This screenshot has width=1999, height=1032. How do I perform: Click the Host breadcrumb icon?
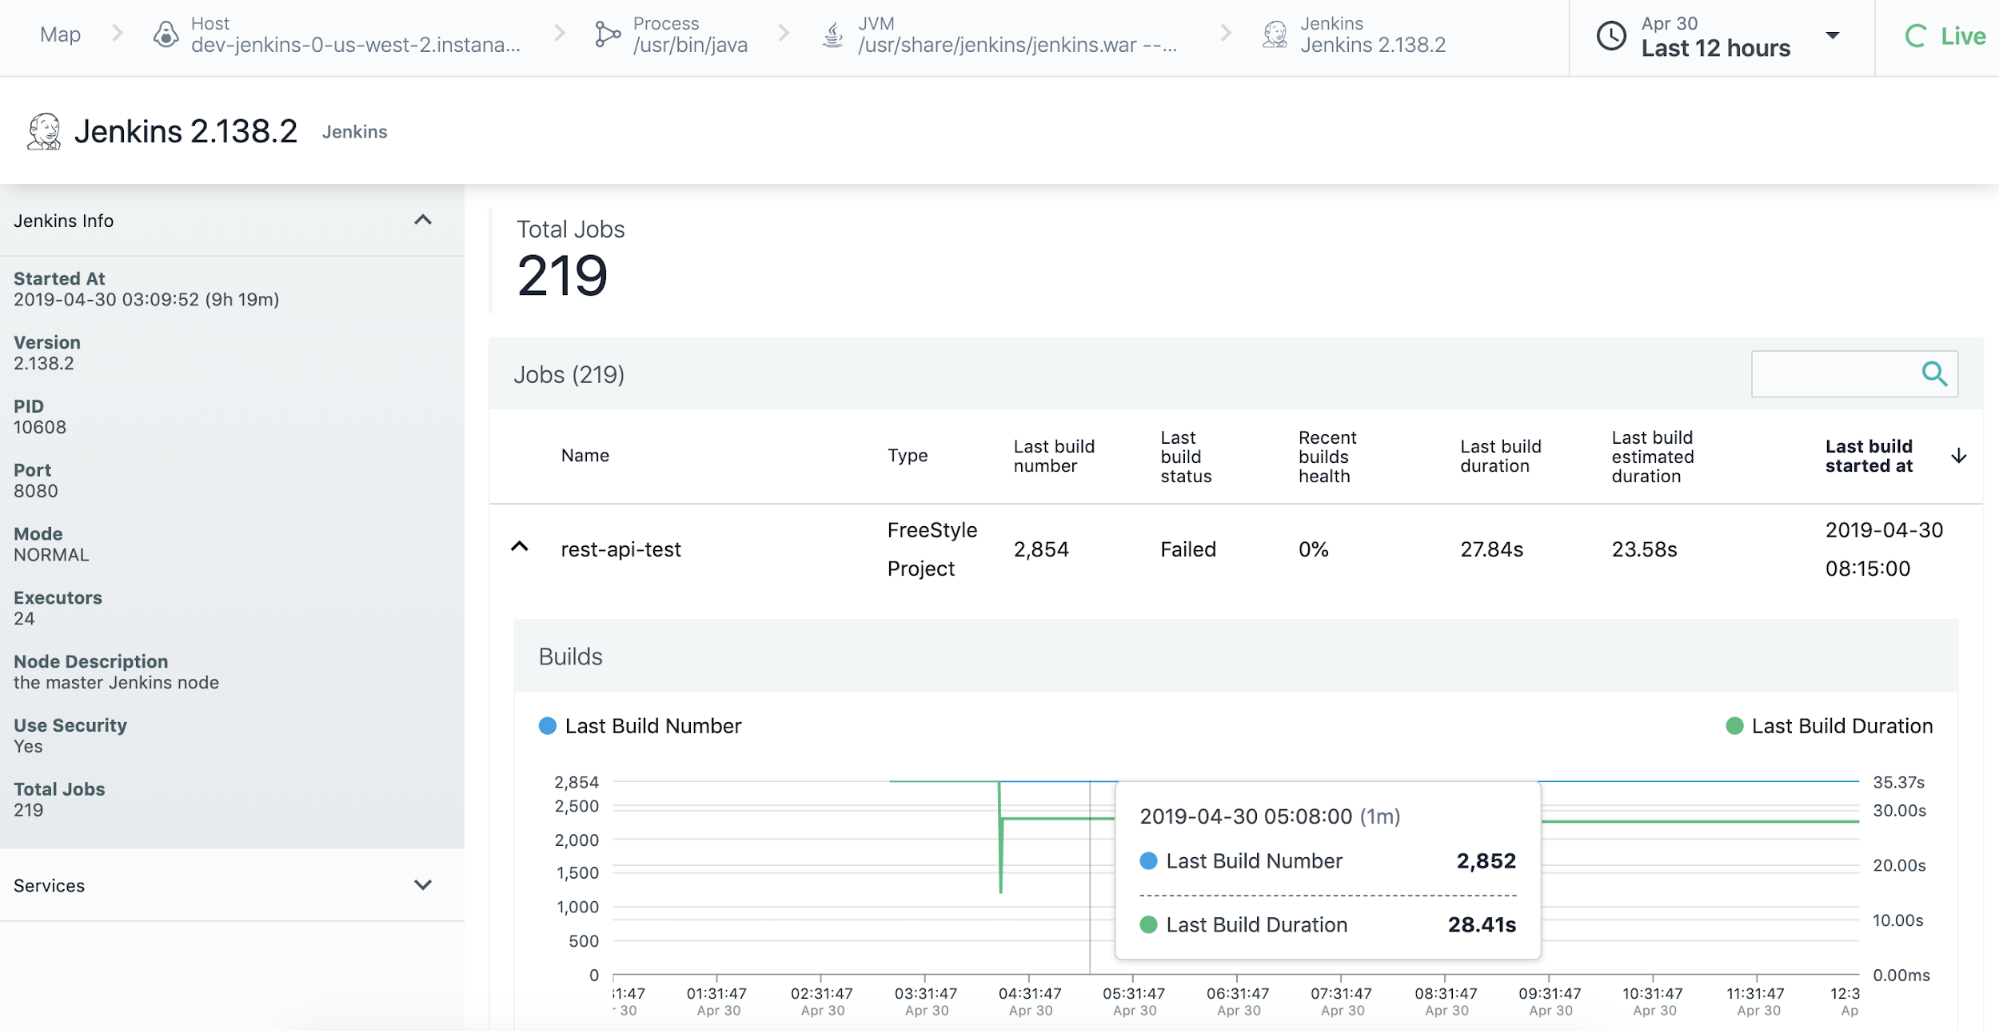[x=166, y=35]
